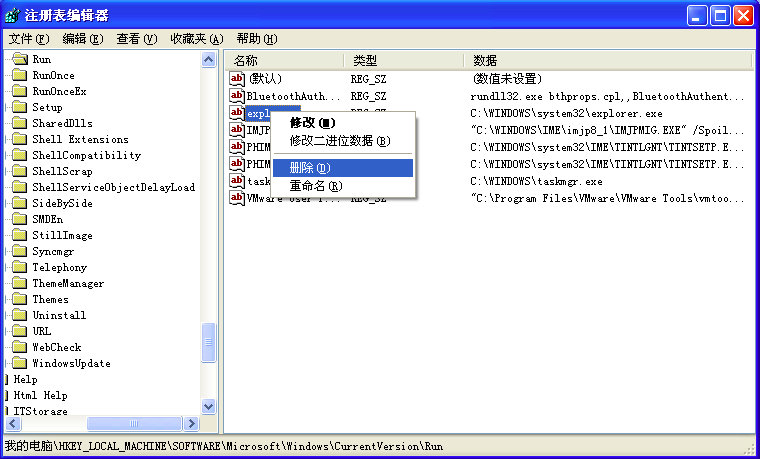This screenshot has height=459, width=760.
Task: Click the (数值未设置) data cell
Action: 507,79
